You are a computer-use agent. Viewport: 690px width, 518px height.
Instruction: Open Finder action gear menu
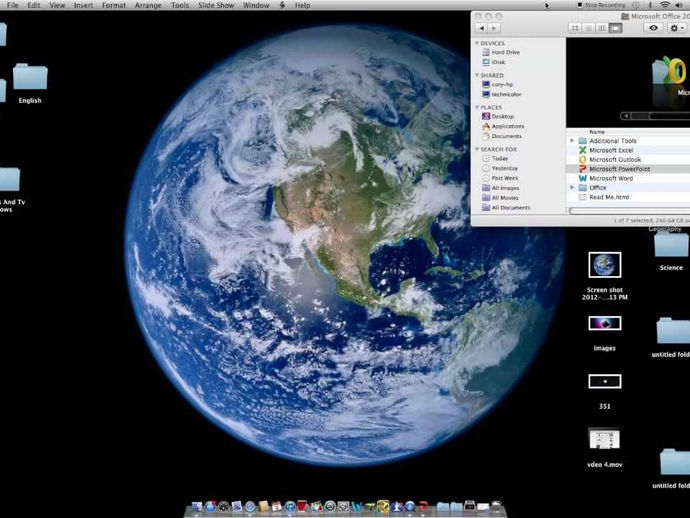pos(676,28)
